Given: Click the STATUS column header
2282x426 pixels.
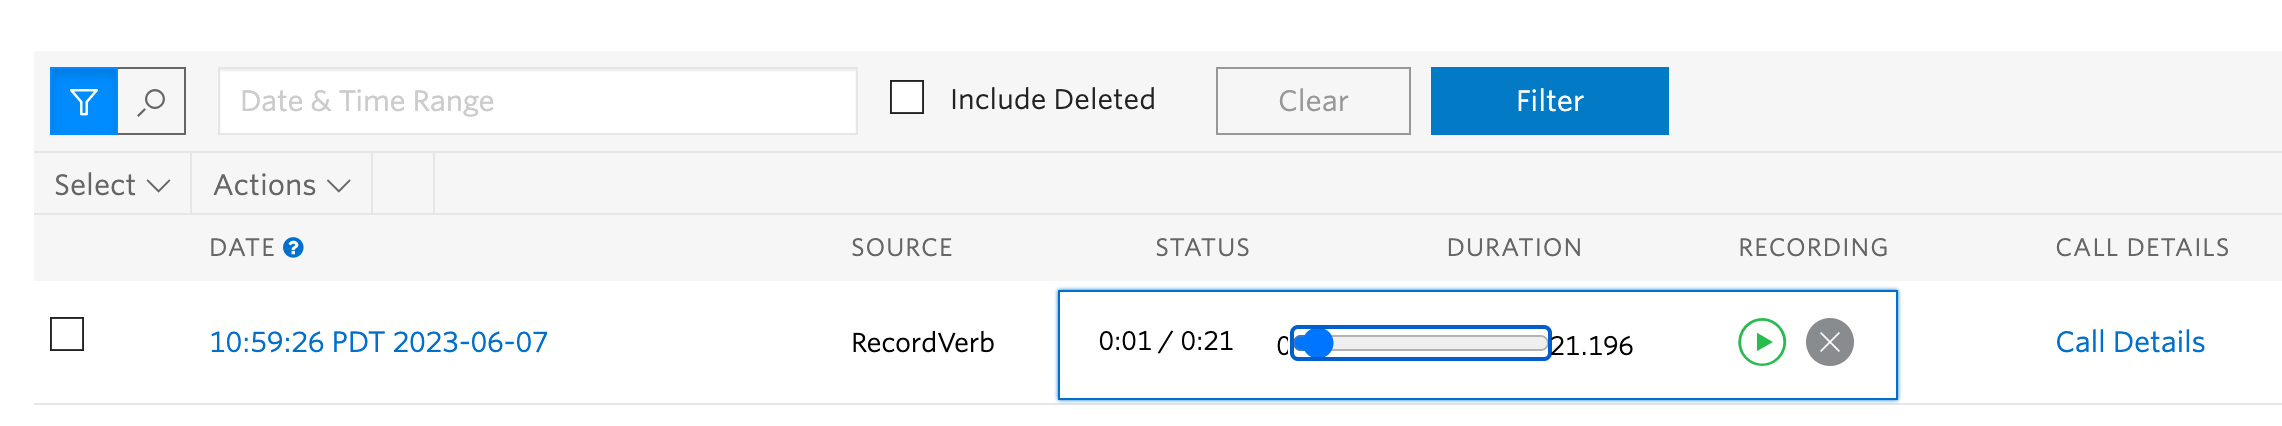Looking at the screenshot, I should point(1203,248).
